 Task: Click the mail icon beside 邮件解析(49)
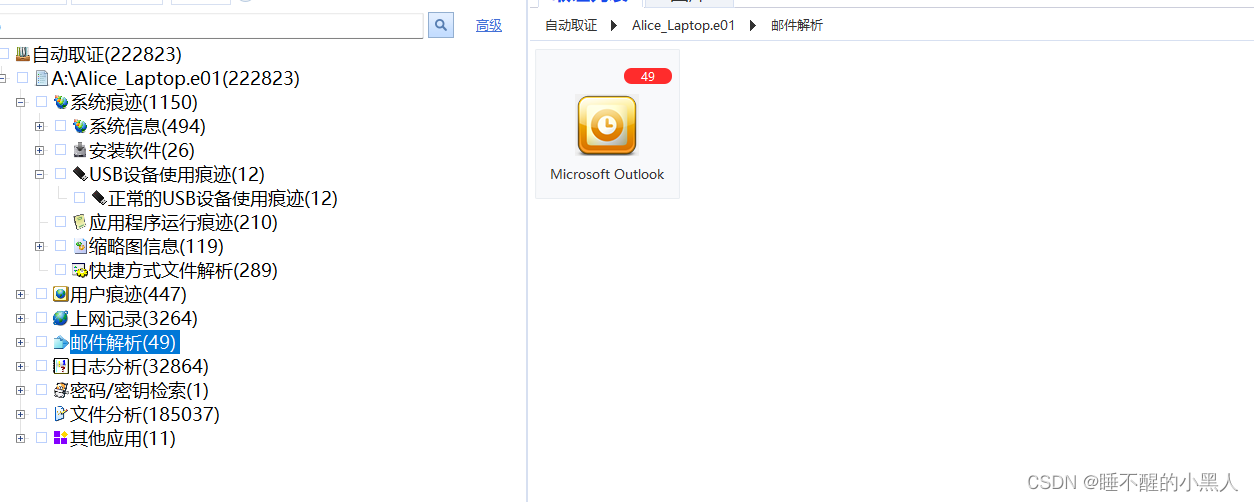(x=61, y=342)
